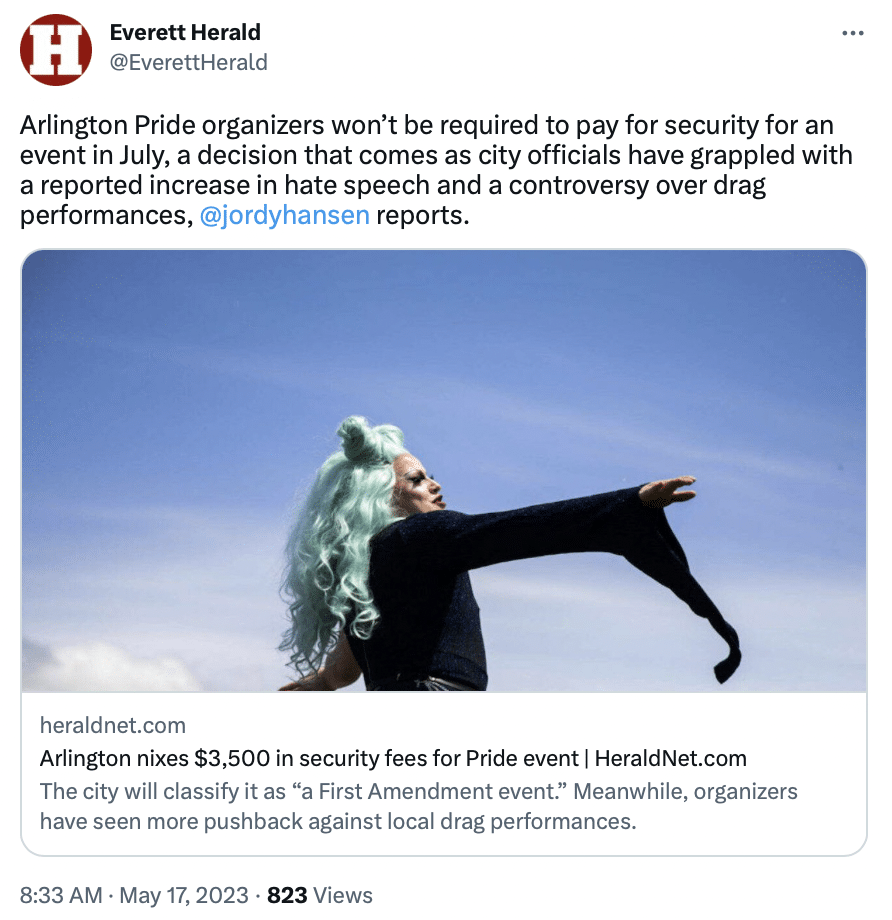This screenshot has width=892, height=920.
Task: Visit the @EverettHerald handle
Action: point(188,62)
